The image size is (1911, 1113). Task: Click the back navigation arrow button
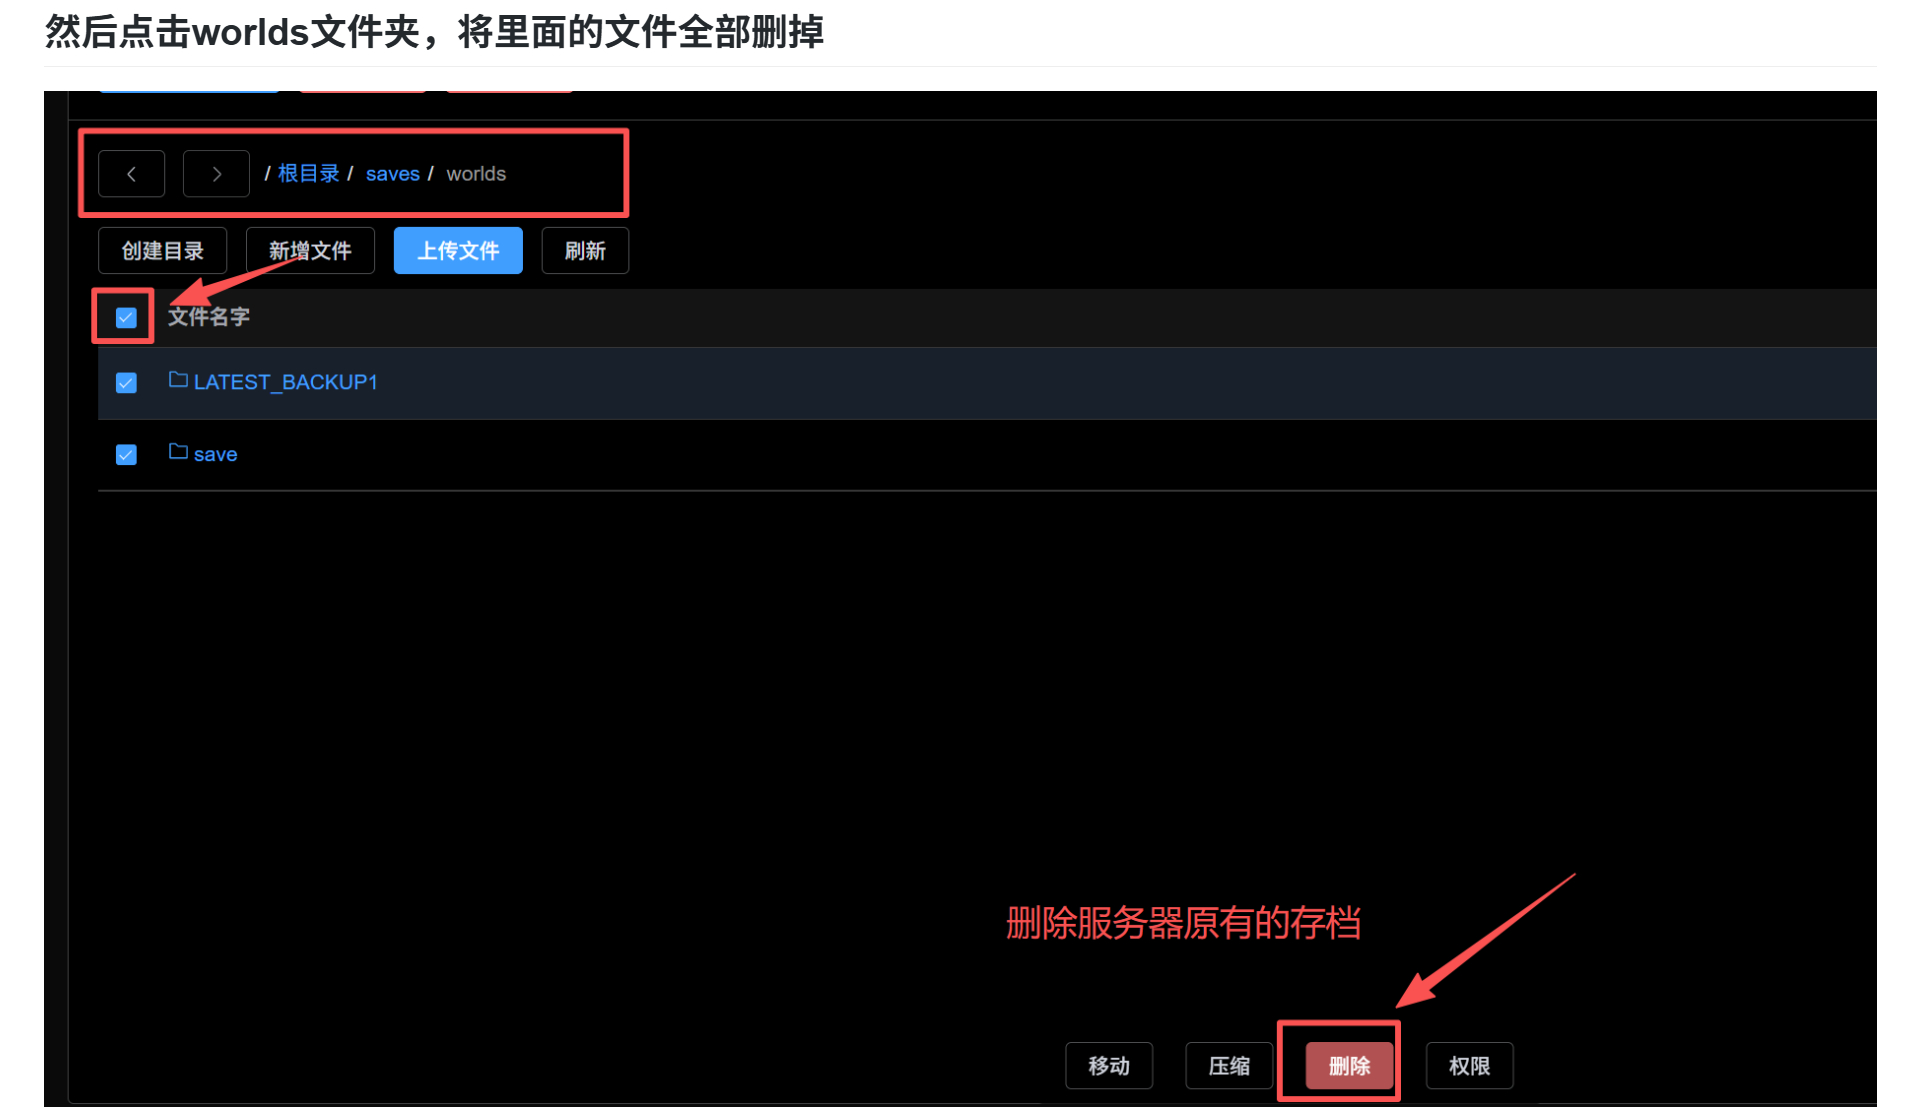coord(131,174)
